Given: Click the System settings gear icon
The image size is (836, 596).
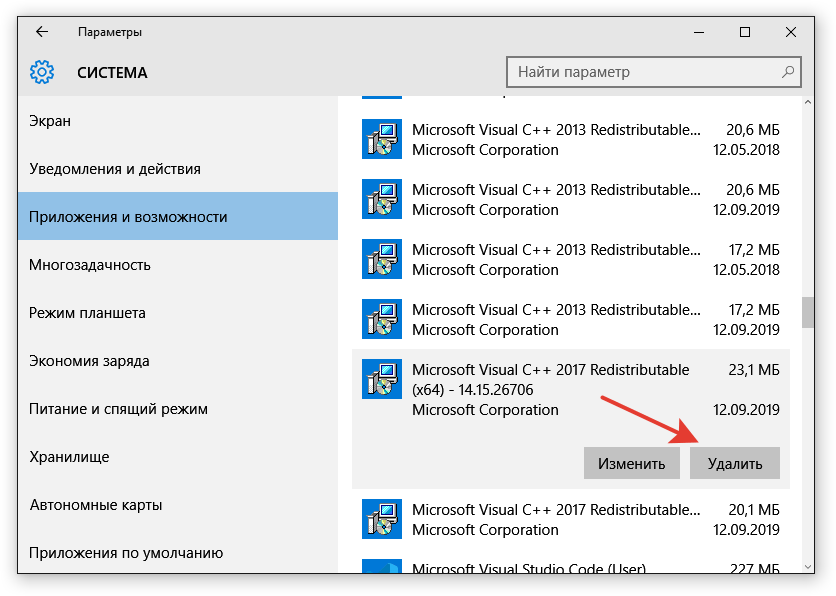Looking at the screenshot, I should [42, 72].
